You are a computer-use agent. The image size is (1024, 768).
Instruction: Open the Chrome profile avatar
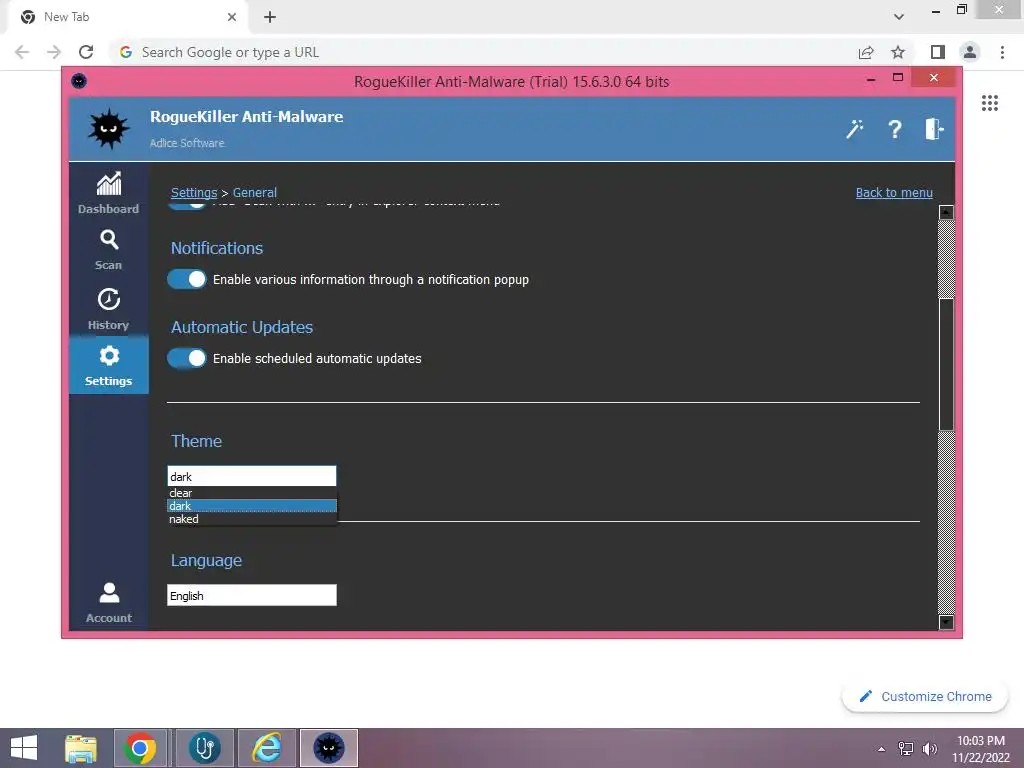(970, 52)
